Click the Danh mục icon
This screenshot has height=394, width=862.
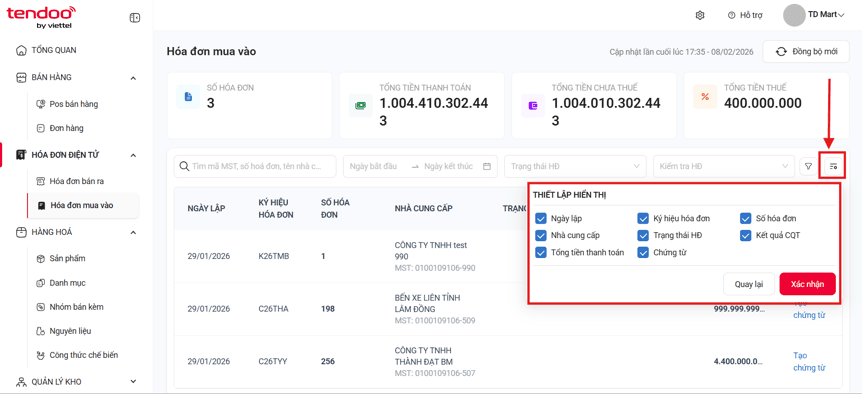[40, 283]
